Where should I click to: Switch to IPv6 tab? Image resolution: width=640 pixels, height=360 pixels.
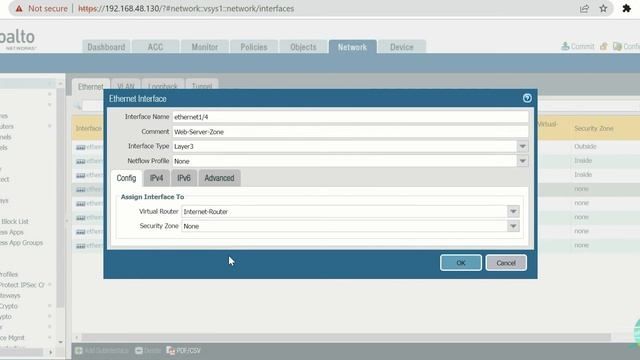[x=184, y=178]
